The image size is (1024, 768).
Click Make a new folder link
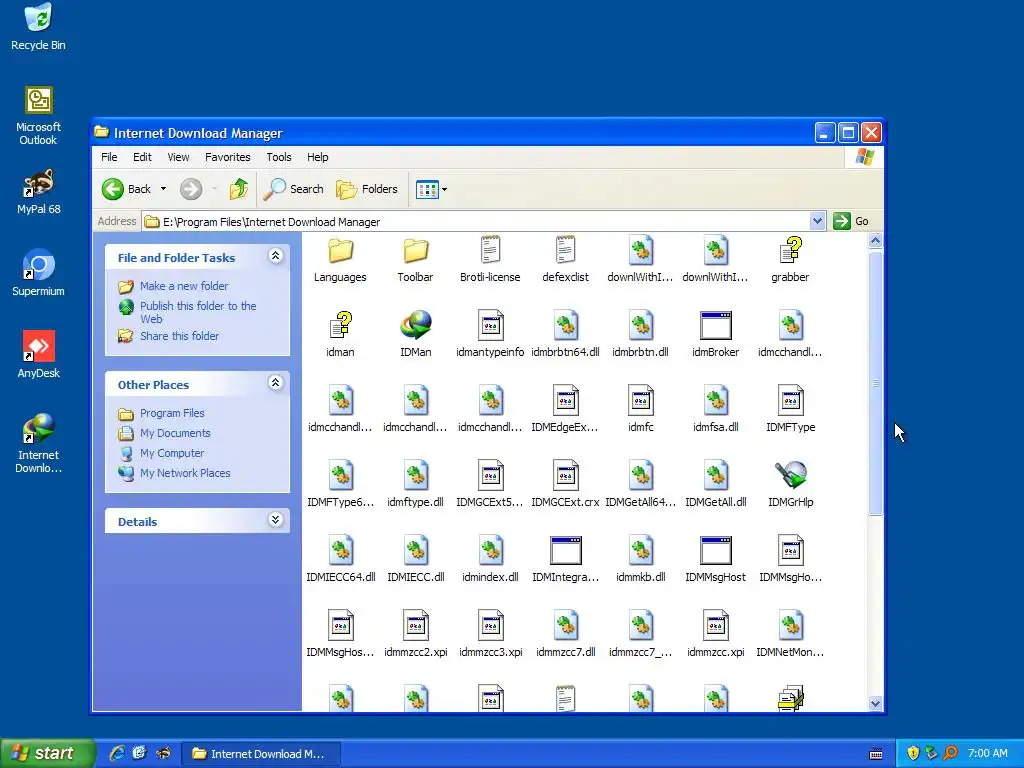pos(184,286)
